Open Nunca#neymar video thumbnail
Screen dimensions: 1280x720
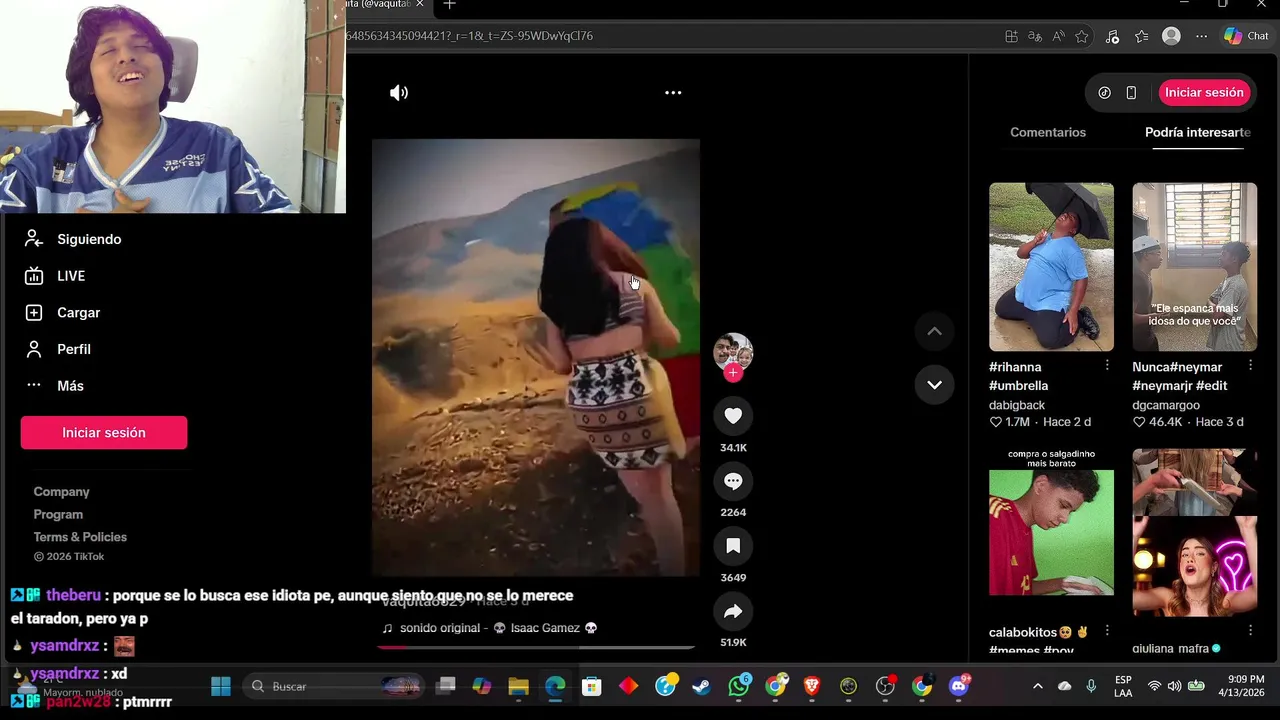[x=1194, y=267]
